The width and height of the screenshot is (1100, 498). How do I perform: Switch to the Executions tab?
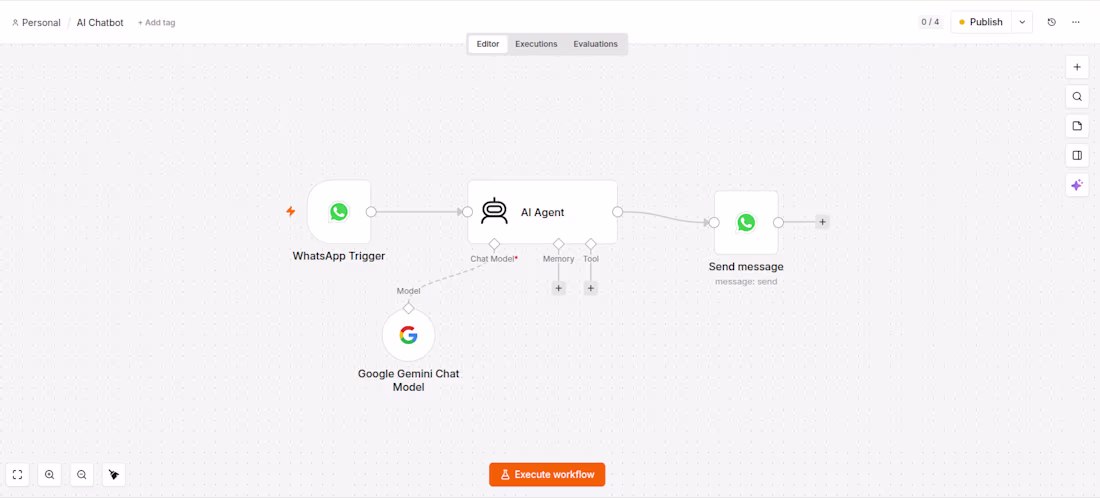point(536,44)
